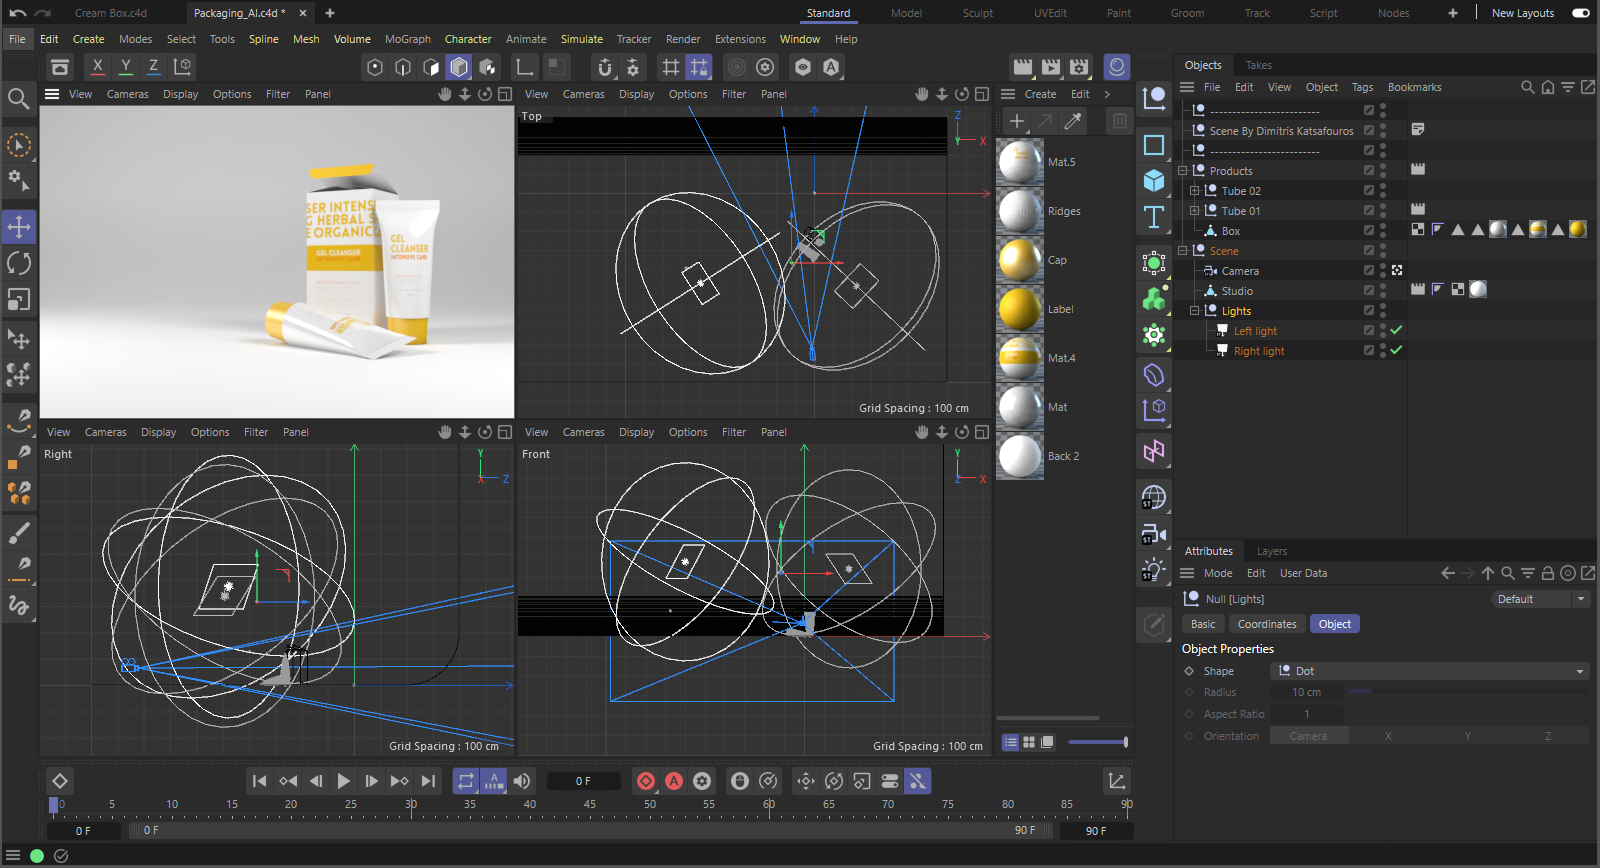Toggle Camera layer checkbox in Object Manager
Viewport: 1600px width, 868px height.
click(x=1368, y=270)
